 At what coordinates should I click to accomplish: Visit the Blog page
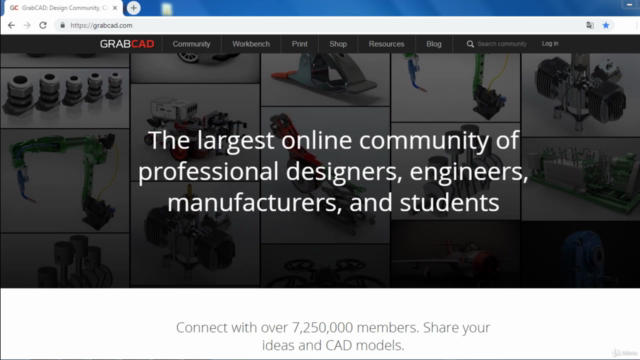tap(434, 44)
